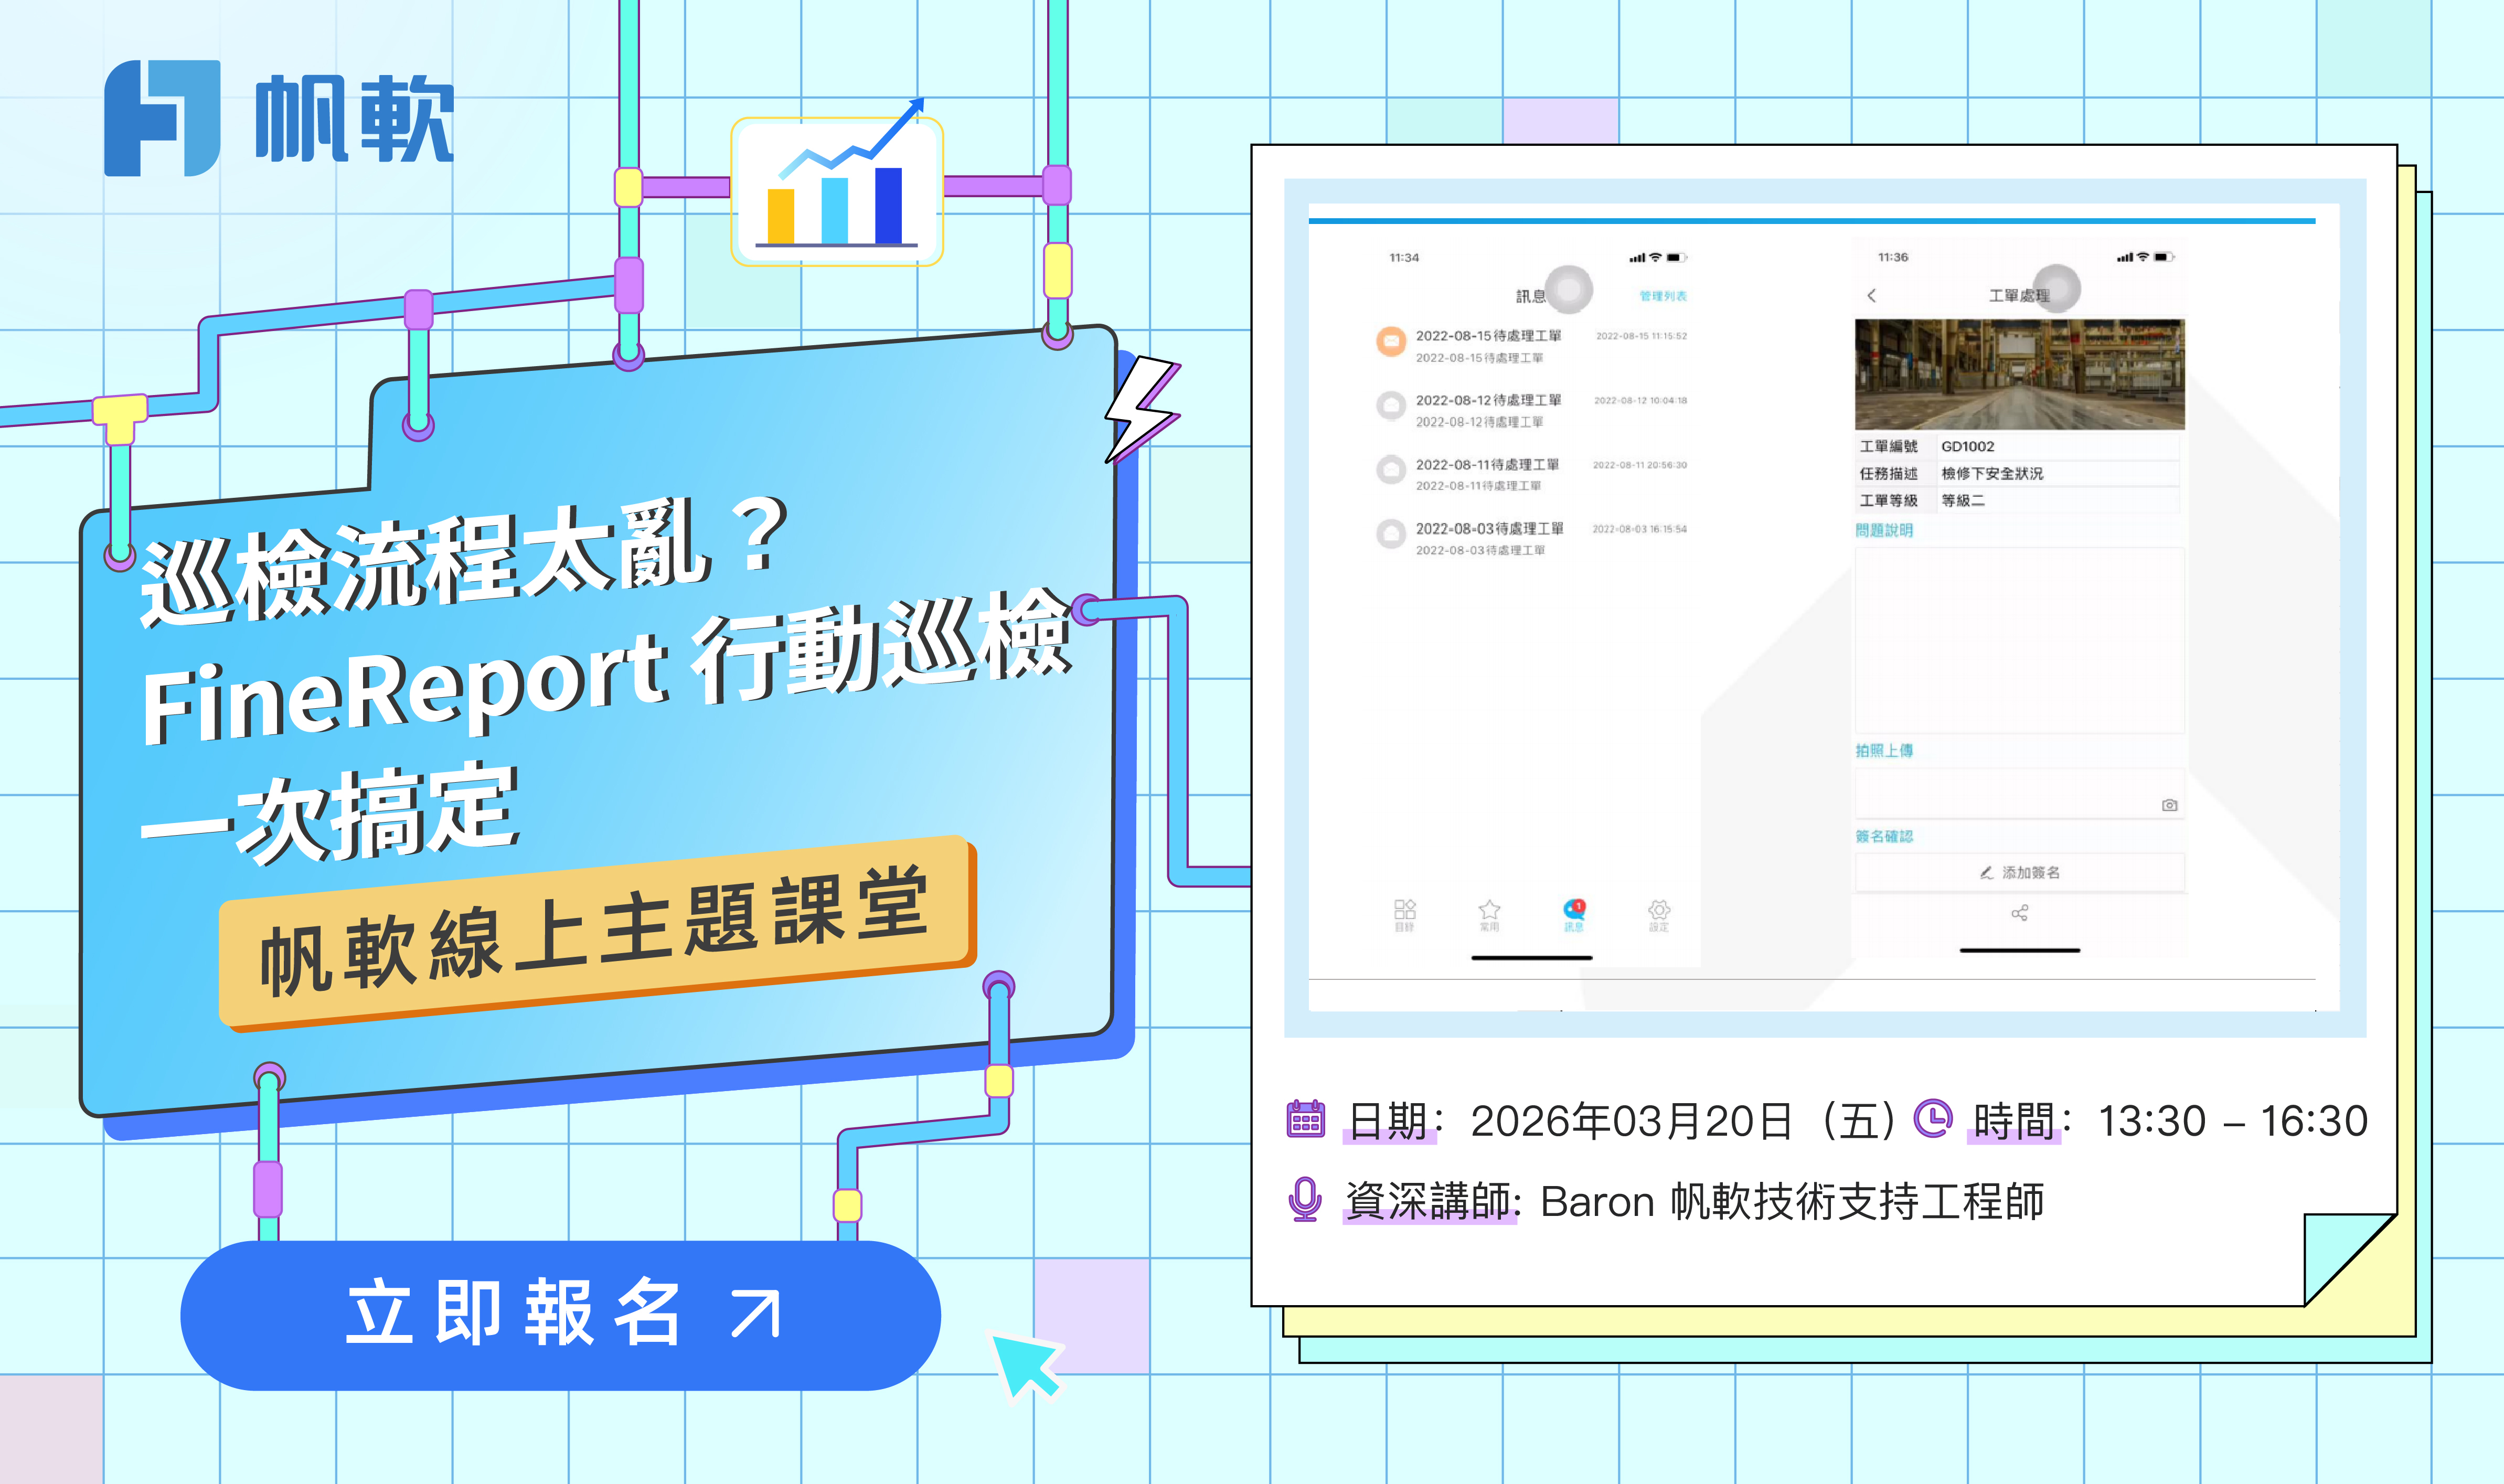The image size is (2504, 1484).
Task: Tap the 添加簽名 add signature button
Action: [2019, 872]
